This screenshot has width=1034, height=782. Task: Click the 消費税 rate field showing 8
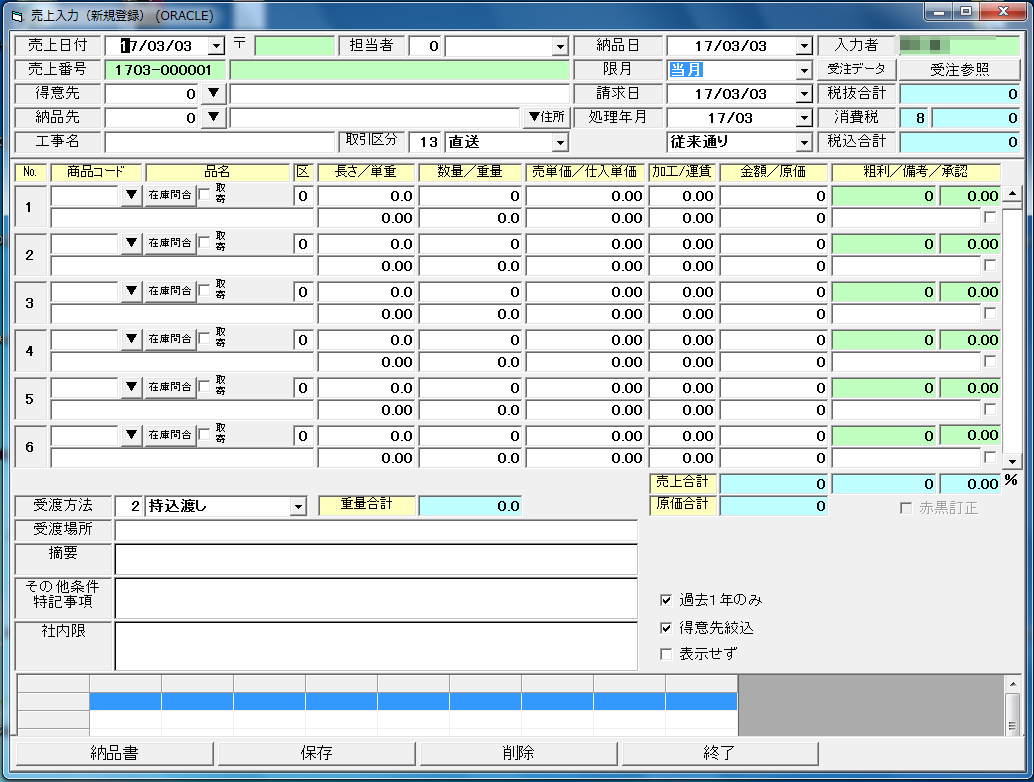click(914, 118)
